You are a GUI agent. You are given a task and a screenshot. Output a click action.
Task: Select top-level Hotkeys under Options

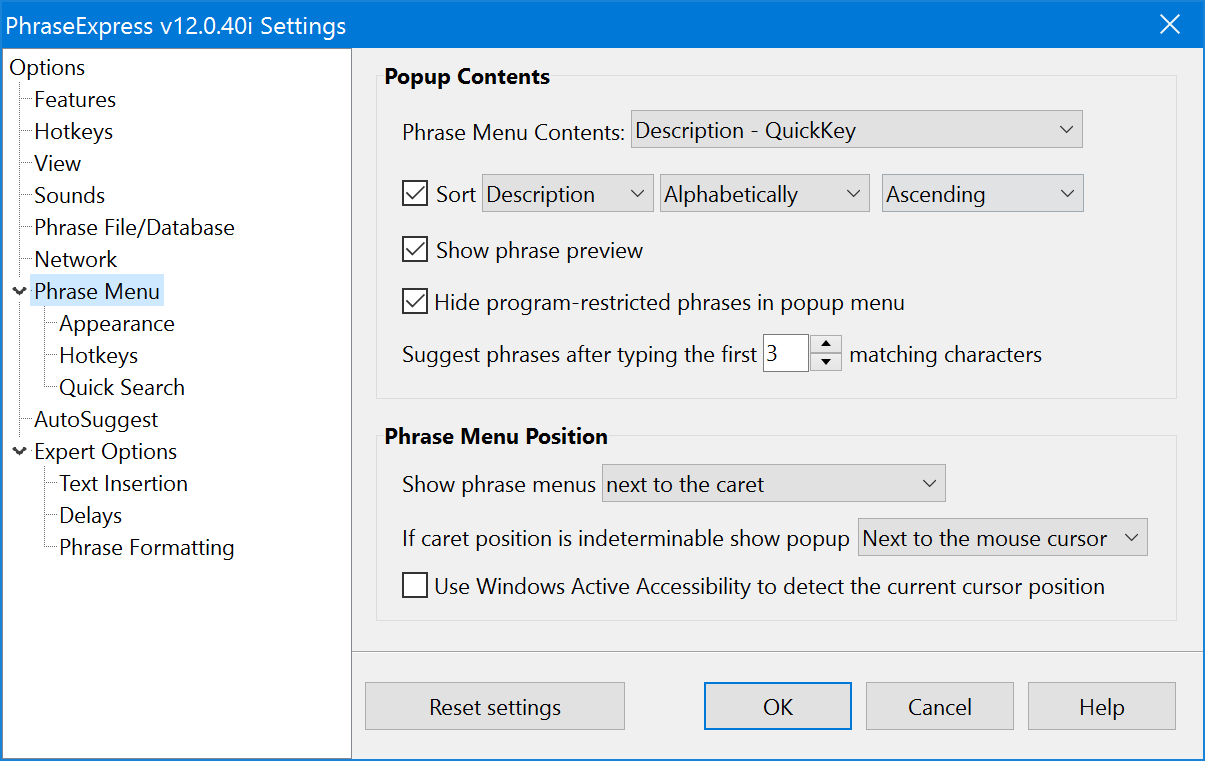[x=73, y=132]
